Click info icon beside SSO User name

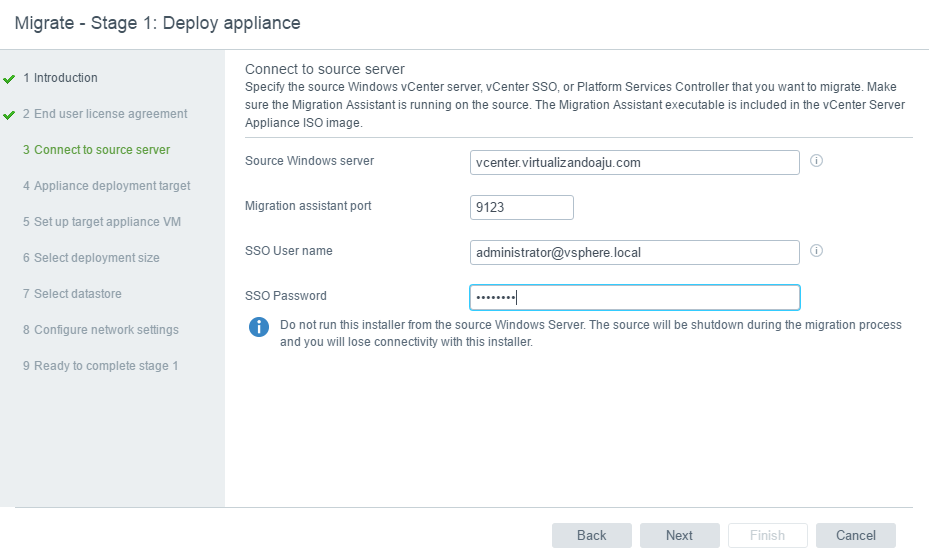click(x=816, y=251)
